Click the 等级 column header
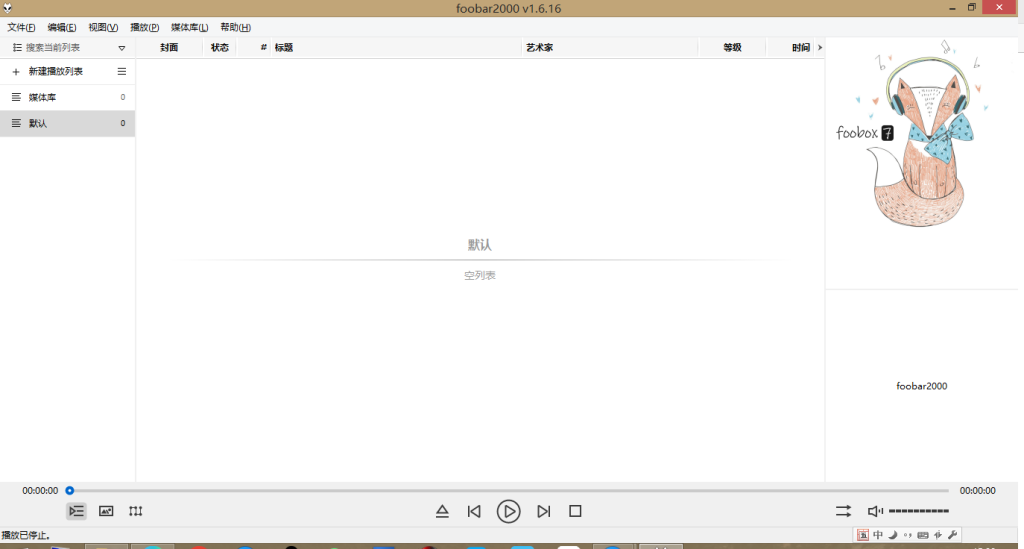The image size is (1024, 549). [x=732, y=48]
